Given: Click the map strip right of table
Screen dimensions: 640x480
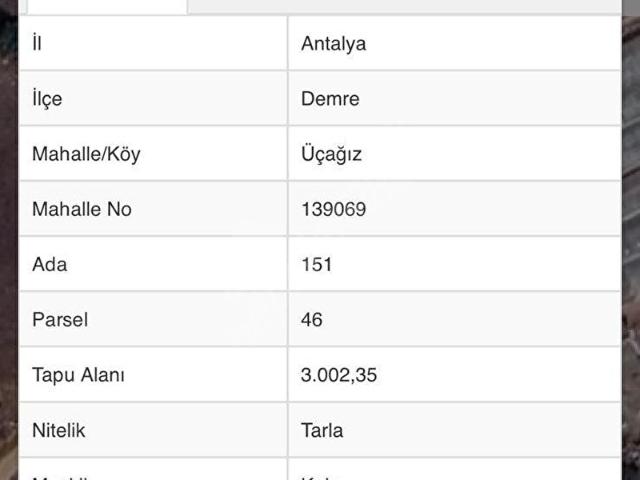Looking at the screenshot, I should tap(630, 240).
